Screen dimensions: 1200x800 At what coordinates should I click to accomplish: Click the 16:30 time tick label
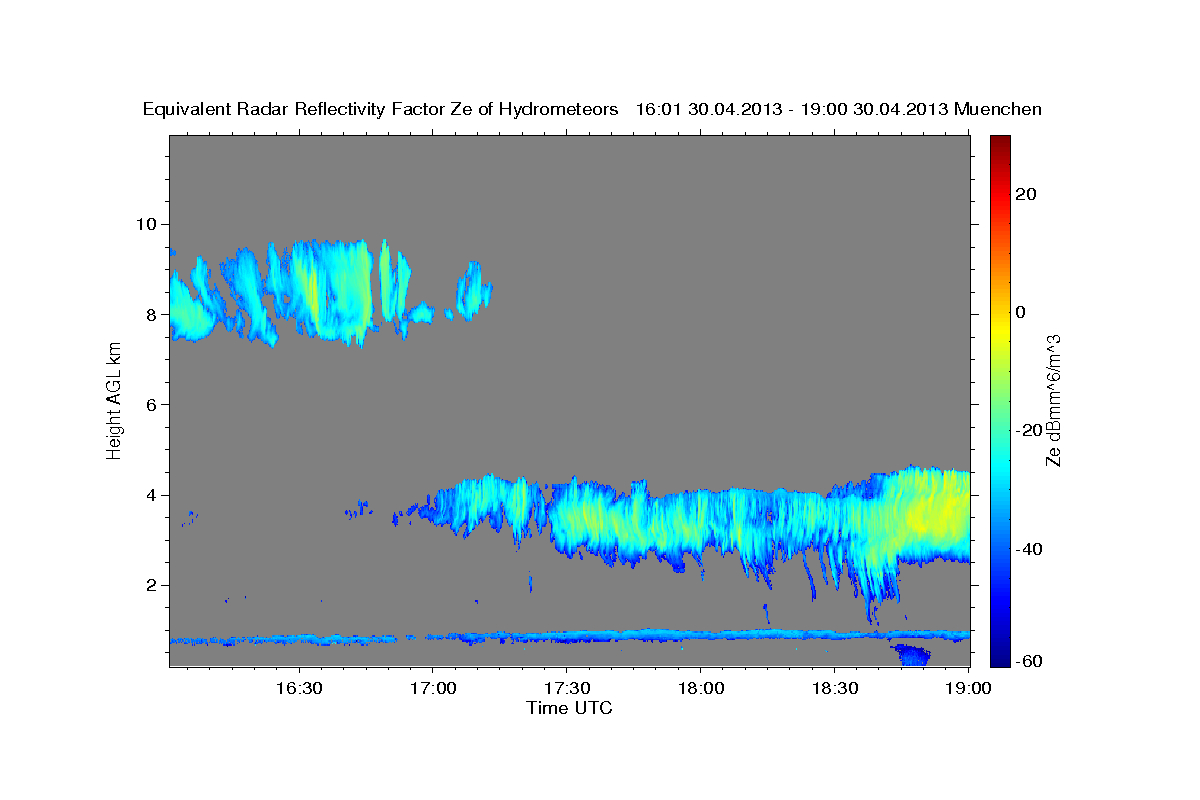click(x=298, y=689)
